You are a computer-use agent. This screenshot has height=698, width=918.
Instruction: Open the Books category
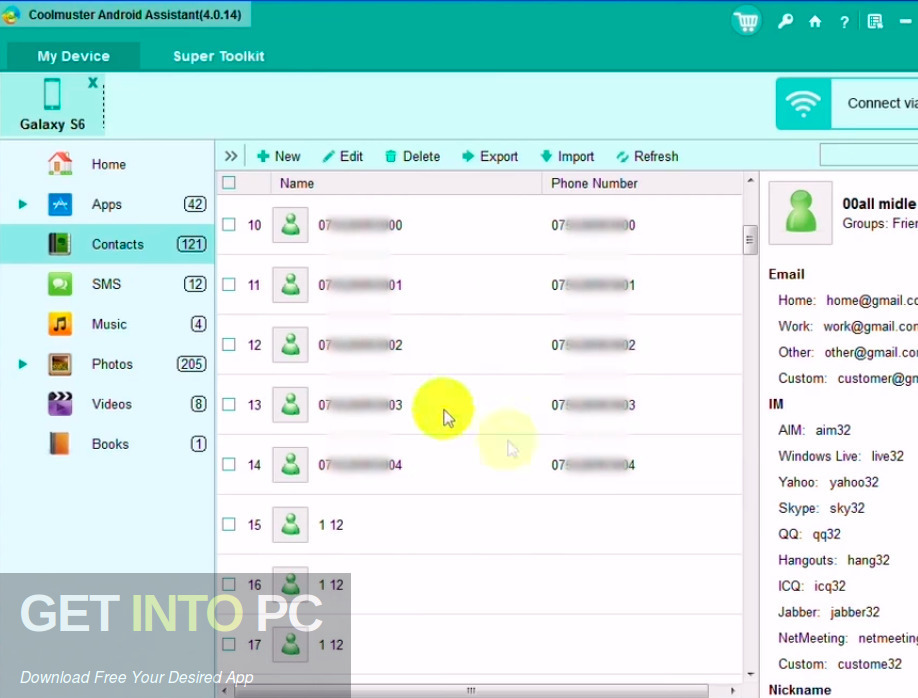[107, 444]
